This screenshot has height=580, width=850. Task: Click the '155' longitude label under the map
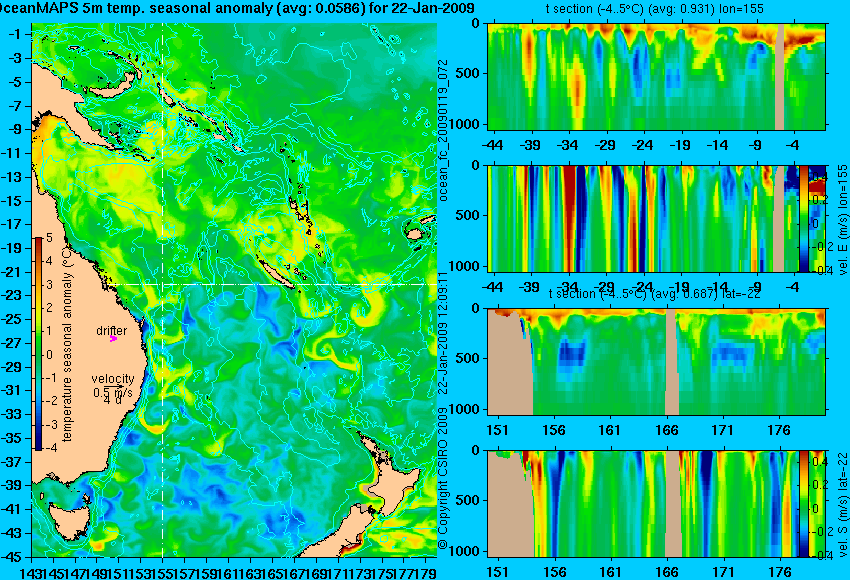(x=163, y=572)
